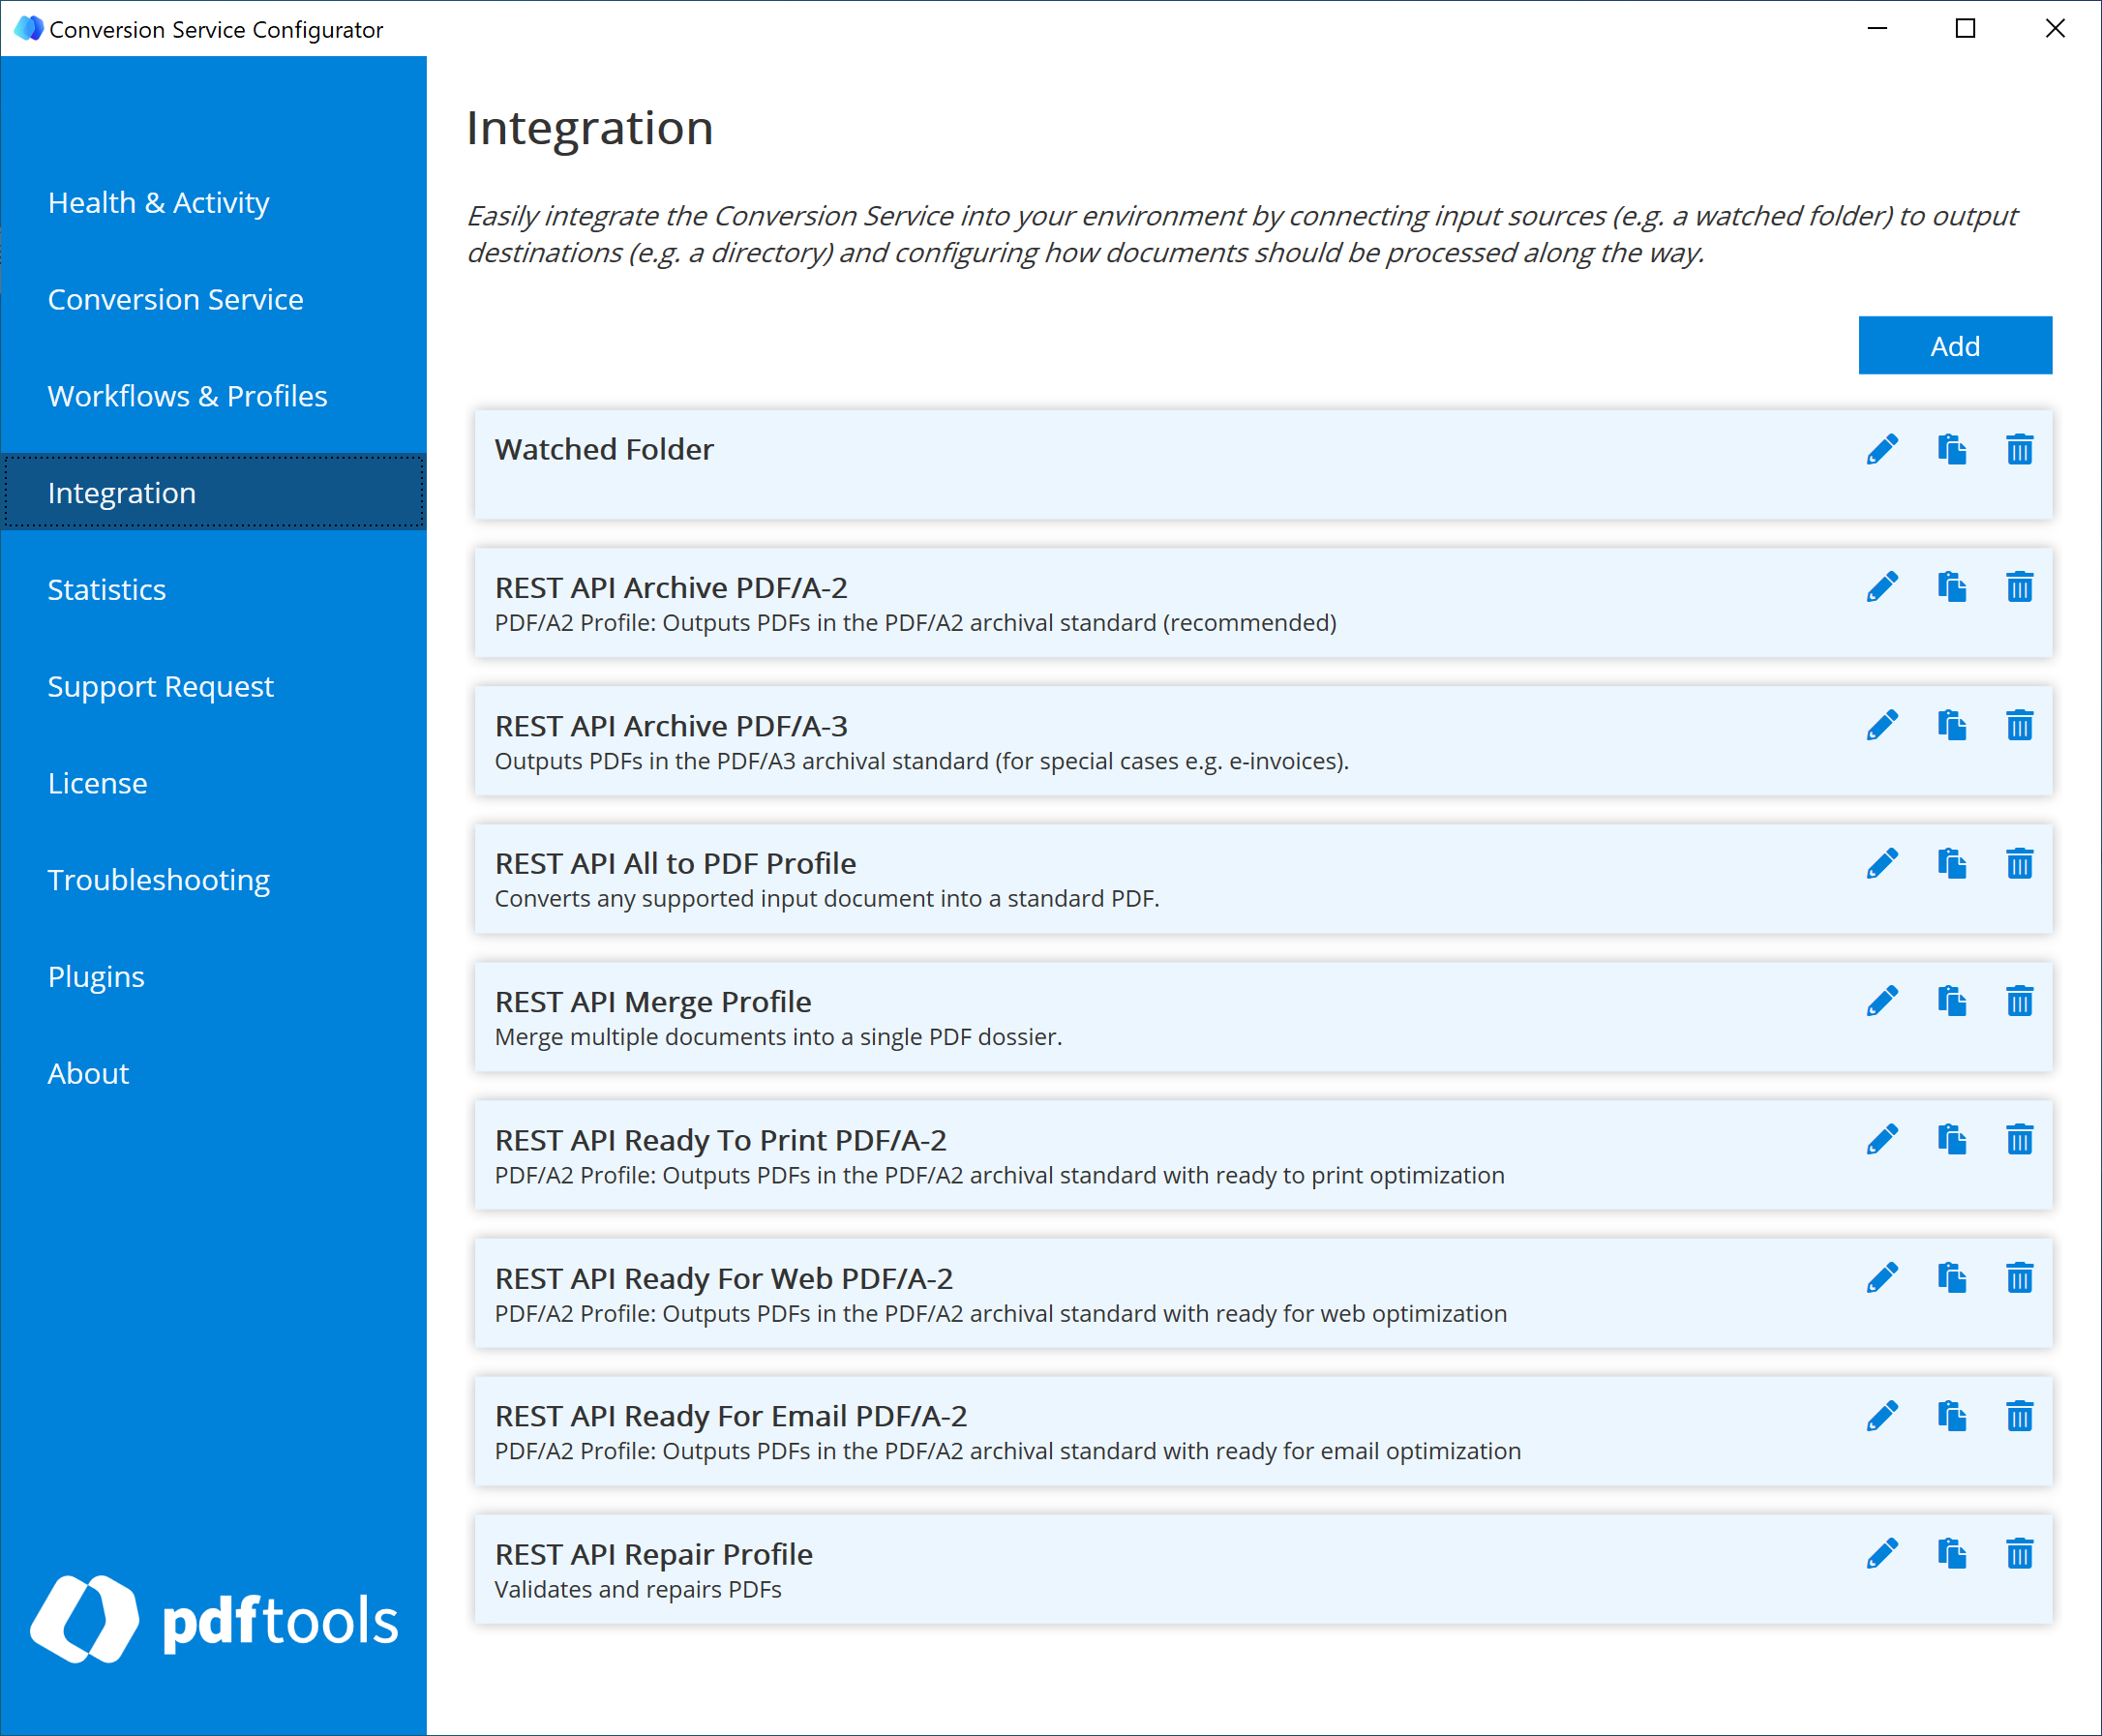Delete Ready For Web PDF/A-2 integration
This screenshot has width=2102, height=1736.
pyautogui.click(x=2019, y=1278)
